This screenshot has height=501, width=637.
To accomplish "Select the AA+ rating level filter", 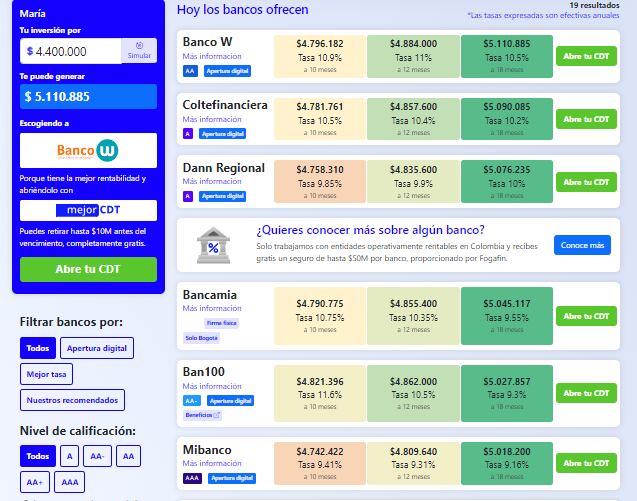I will click(37, 482).
